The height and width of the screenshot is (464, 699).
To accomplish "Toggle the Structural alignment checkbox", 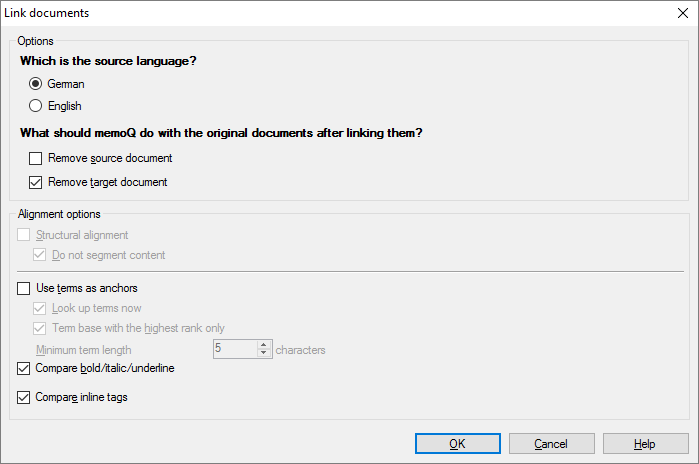I will (x=24, y=235).
